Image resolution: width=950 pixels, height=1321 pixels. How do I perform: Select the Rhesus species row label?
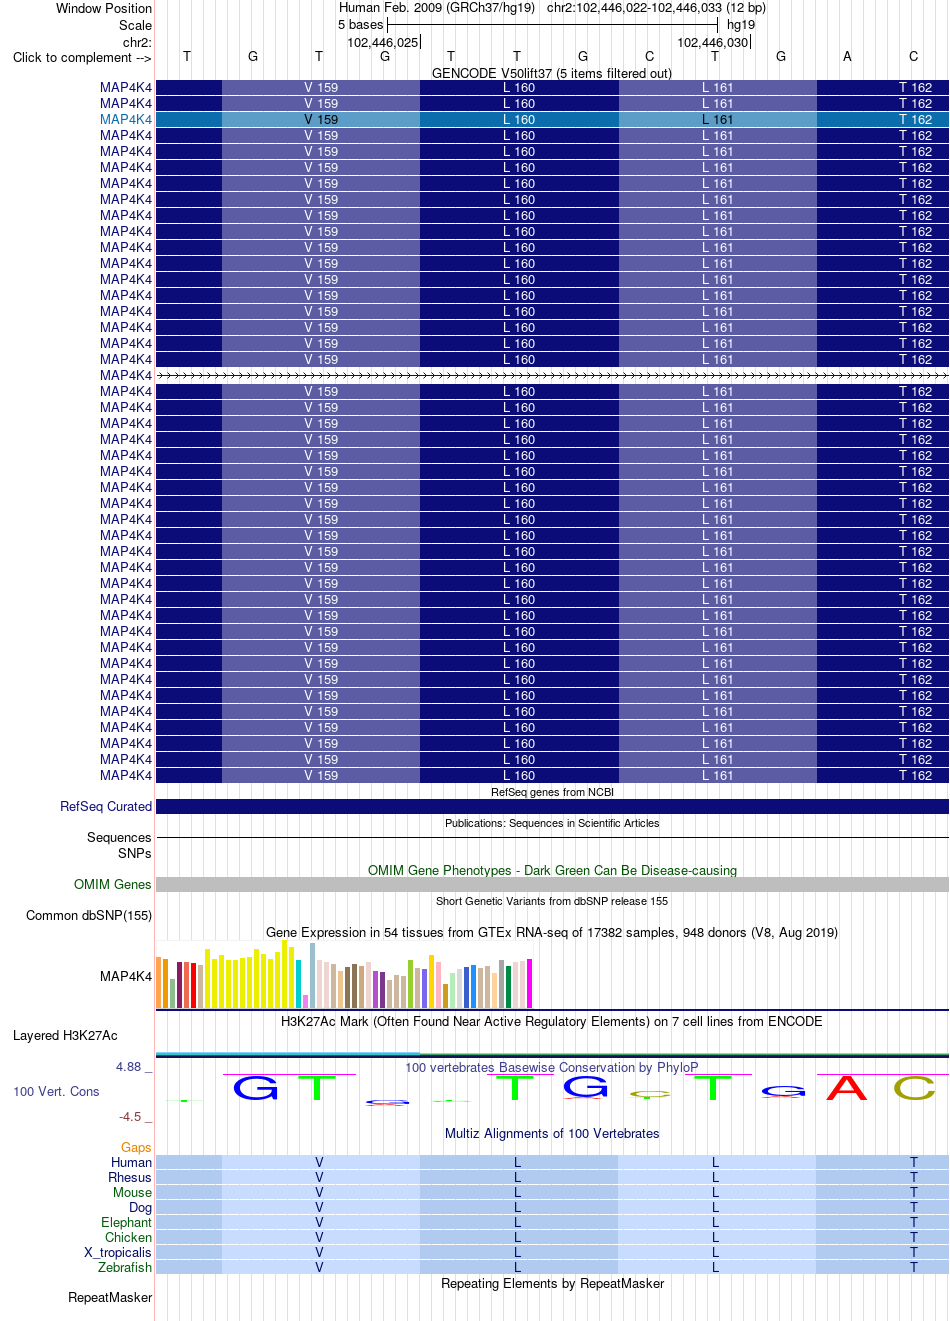tap(130, 1177)
